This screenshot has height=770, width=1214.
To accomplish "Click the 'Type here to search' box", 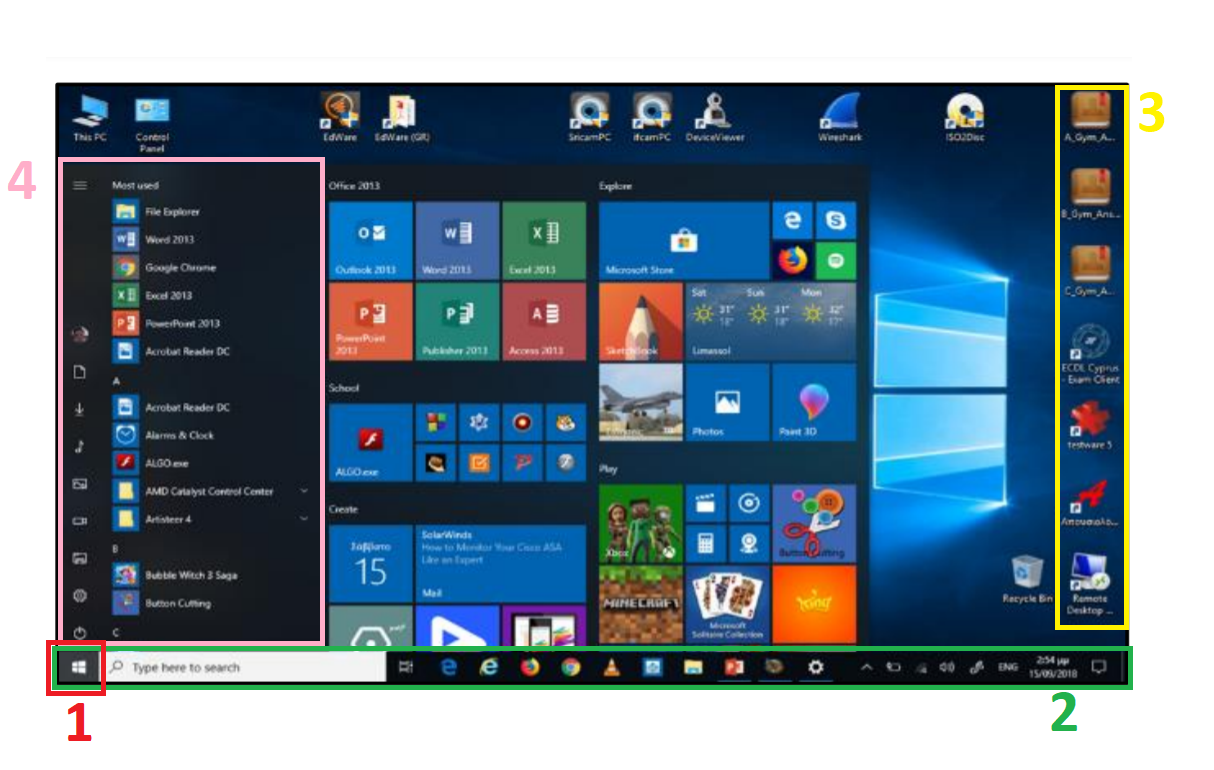I will 245,667.
